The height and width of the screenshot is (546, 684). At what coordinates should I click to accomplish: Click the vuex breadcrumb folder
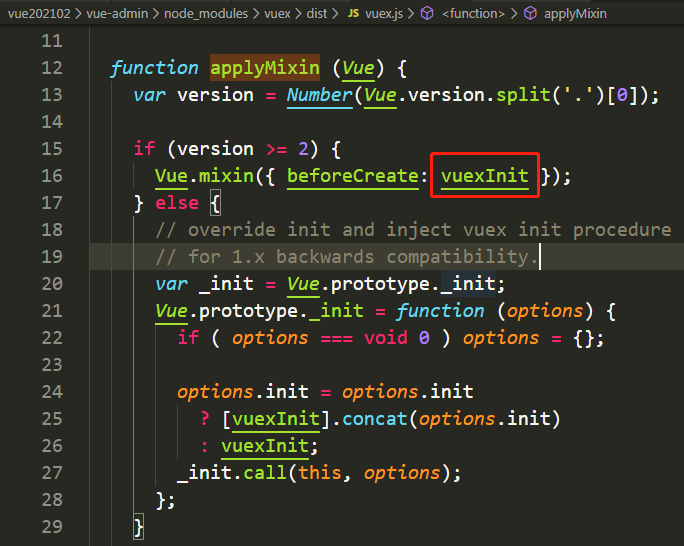tap(277, 14)
